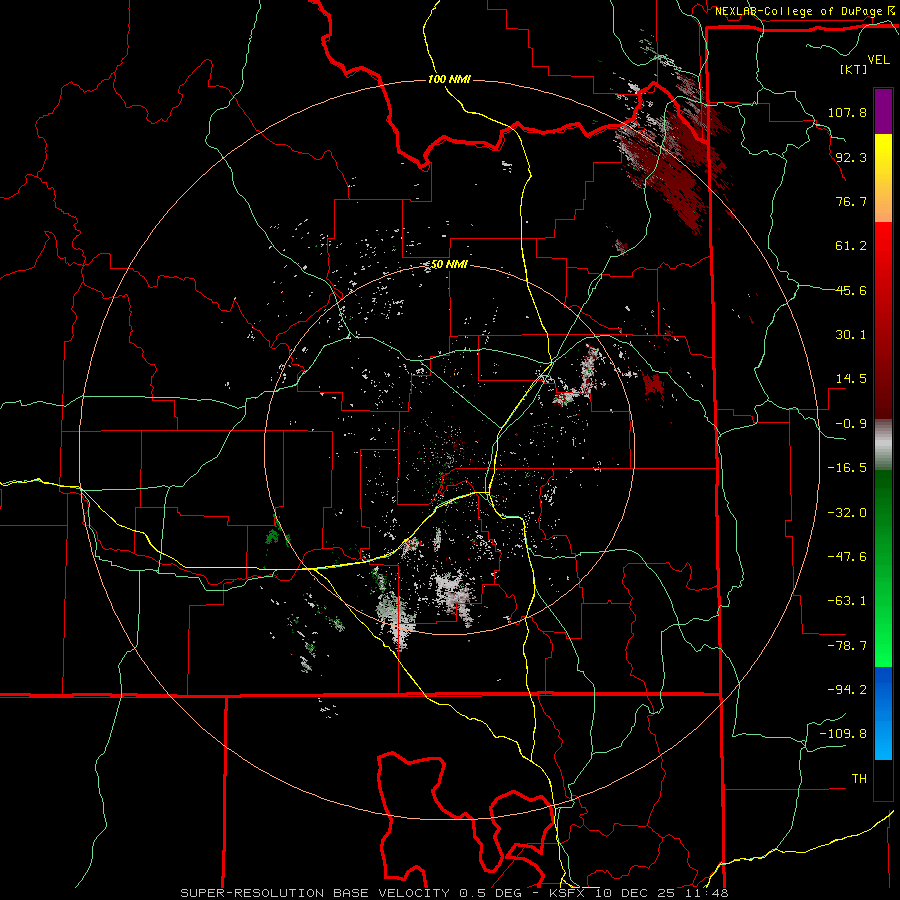Select the 61.2 legend value
This screenshot has height=900, width=900.
pyautogui.click(x=851, y=246)
